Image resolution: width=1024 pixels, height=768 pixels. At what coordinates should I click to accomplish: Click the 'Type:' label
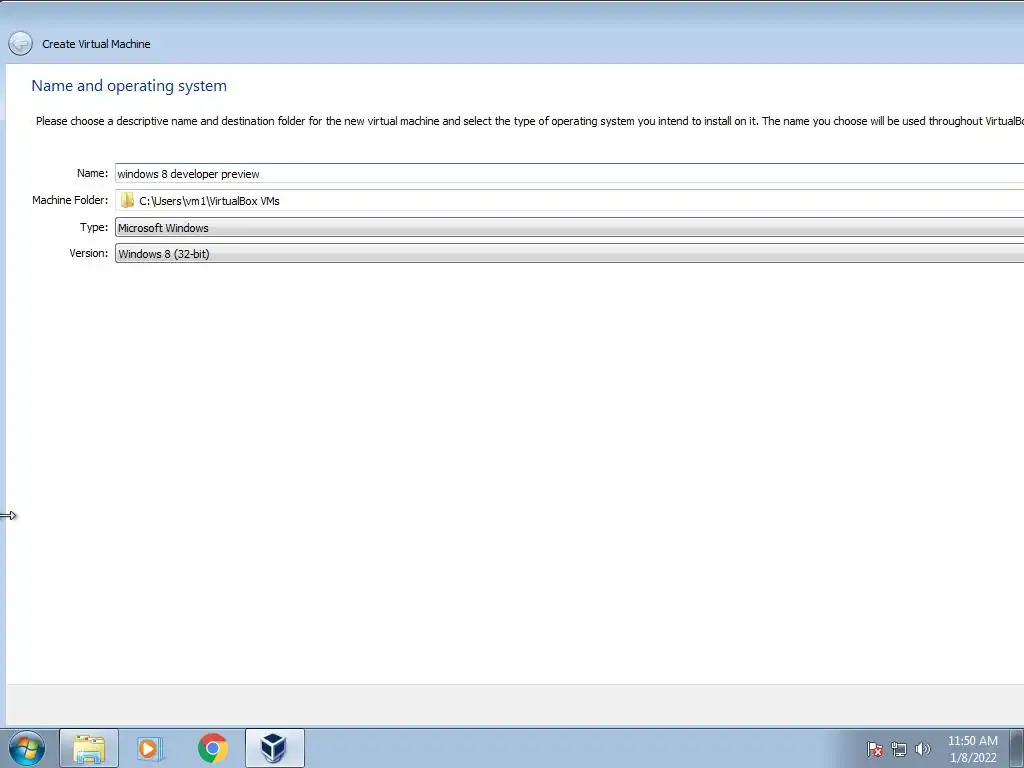click(x=94, y=227)
